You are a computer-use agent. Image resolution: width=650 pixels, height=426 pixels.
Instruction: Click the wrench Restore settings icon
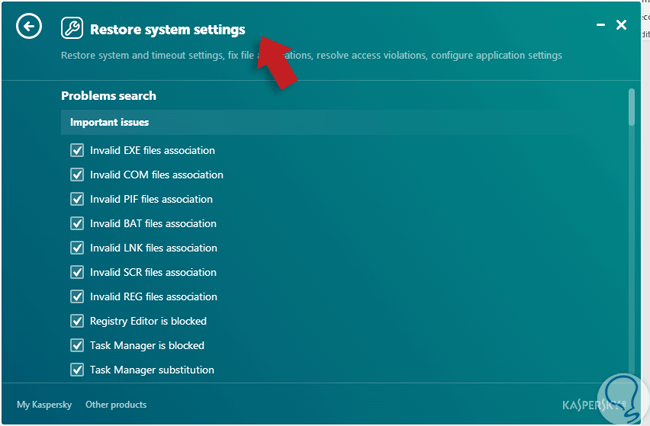(x=71, y=28)
